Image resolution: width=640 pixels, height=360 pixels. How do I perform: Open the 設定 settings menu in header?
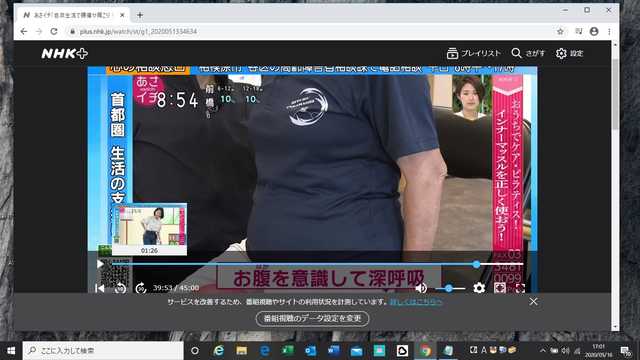(x=569, y=53)
